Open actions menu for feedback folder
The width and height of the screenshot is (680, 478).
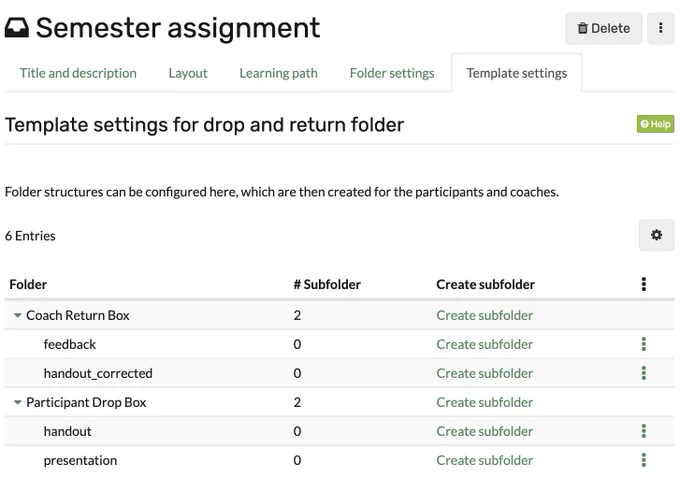[644, 344]
